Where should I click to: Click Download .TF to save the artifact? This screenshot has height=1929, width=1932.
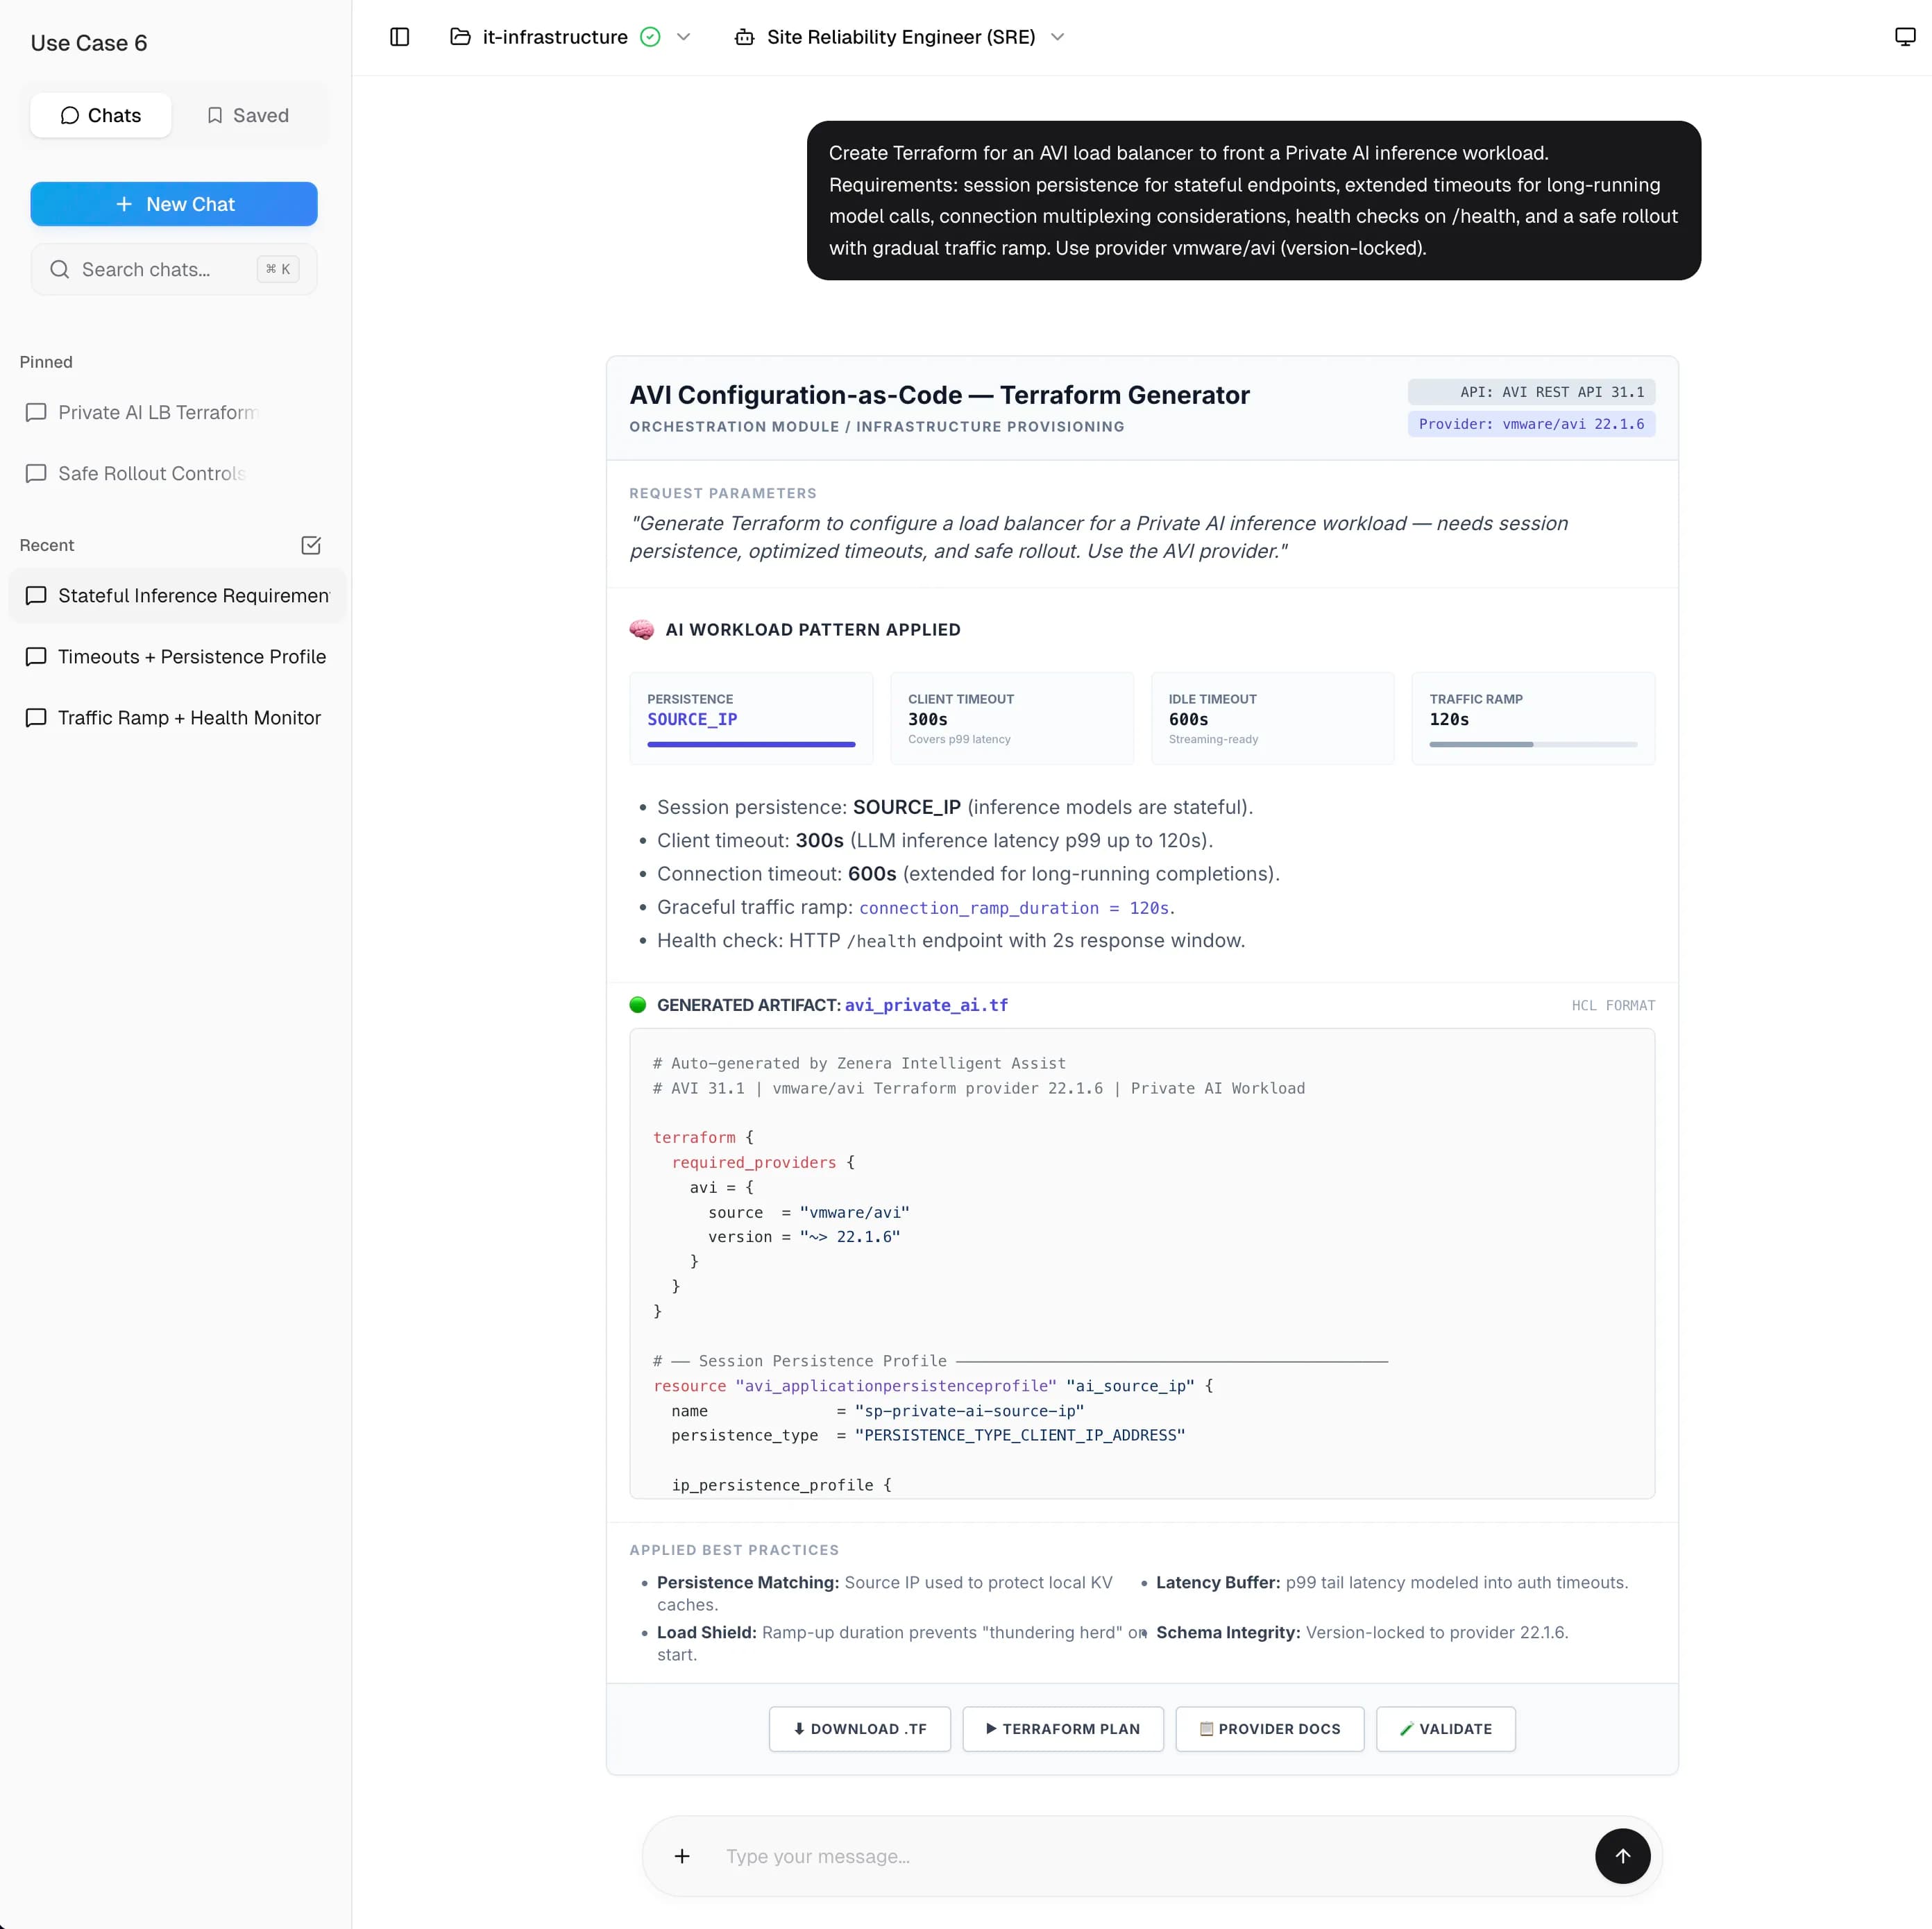[859, 1729]
